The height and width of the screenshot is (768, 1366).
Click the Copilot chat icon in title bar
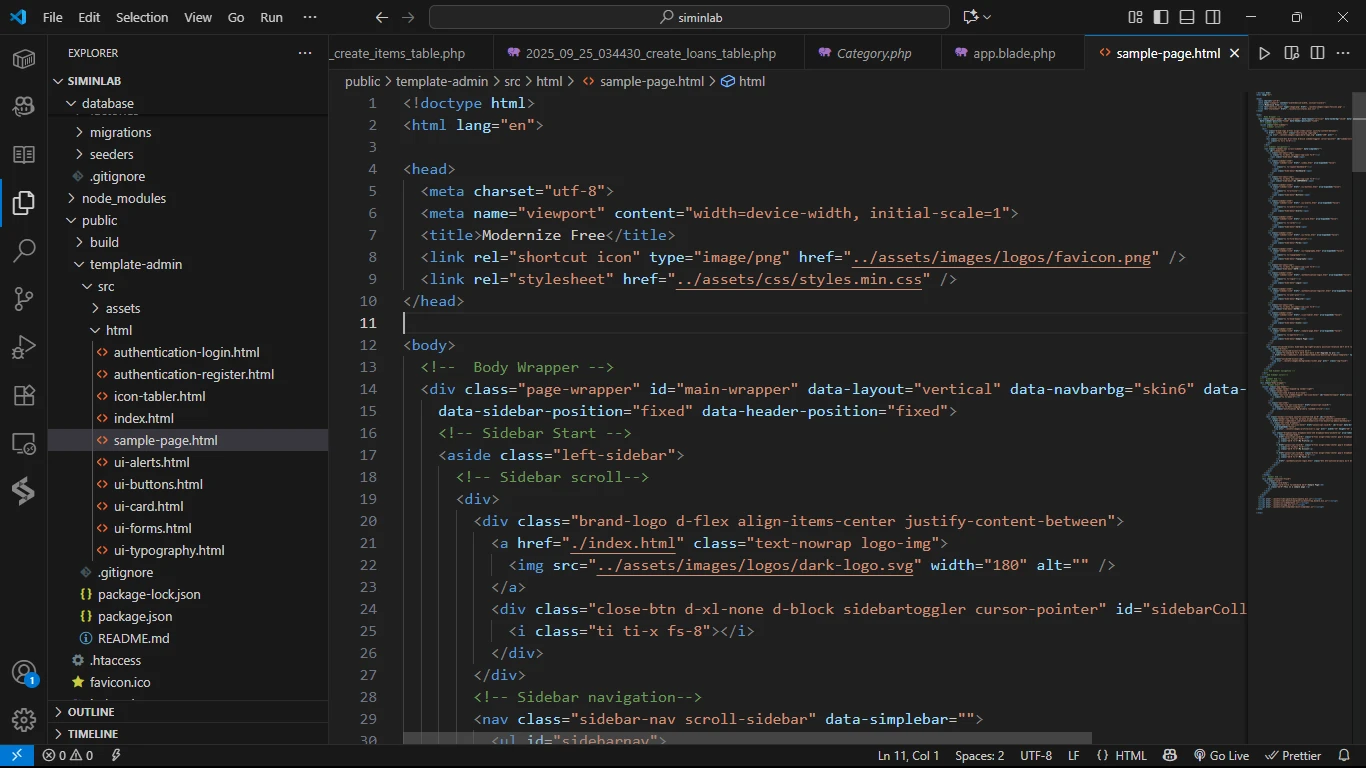click(x=970, y=17)
